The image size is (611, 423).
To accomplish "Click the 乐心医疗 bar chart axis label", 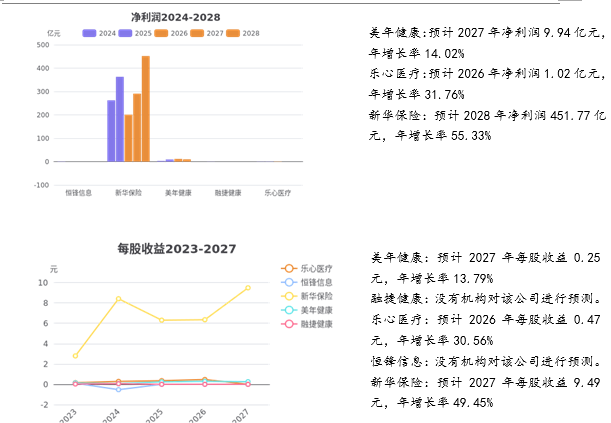I will click(x=277, y=193).
